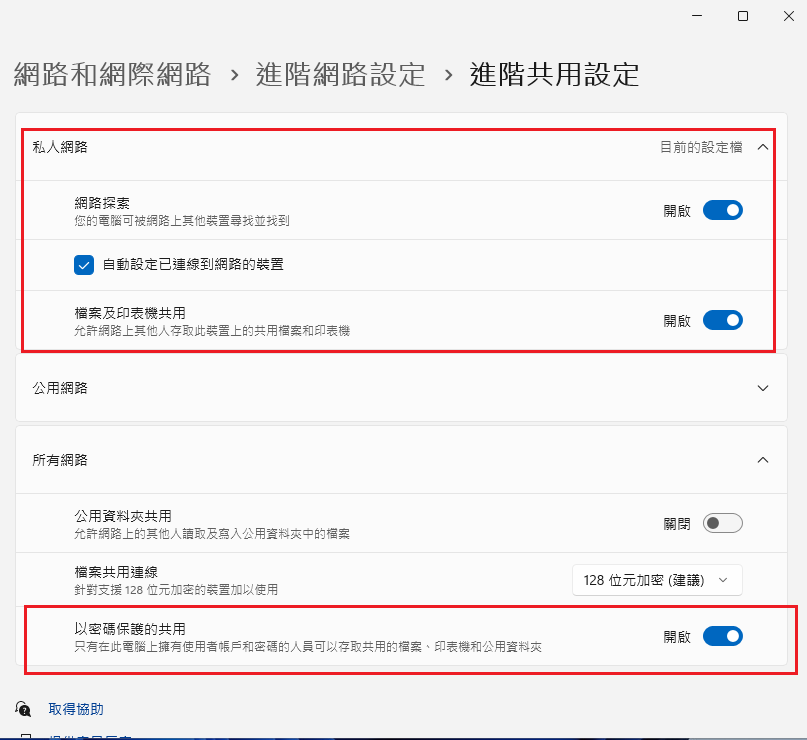The image size is (807, 740).
Task: Click the Get help question mark icon
Action: click(x=22, y=708)
